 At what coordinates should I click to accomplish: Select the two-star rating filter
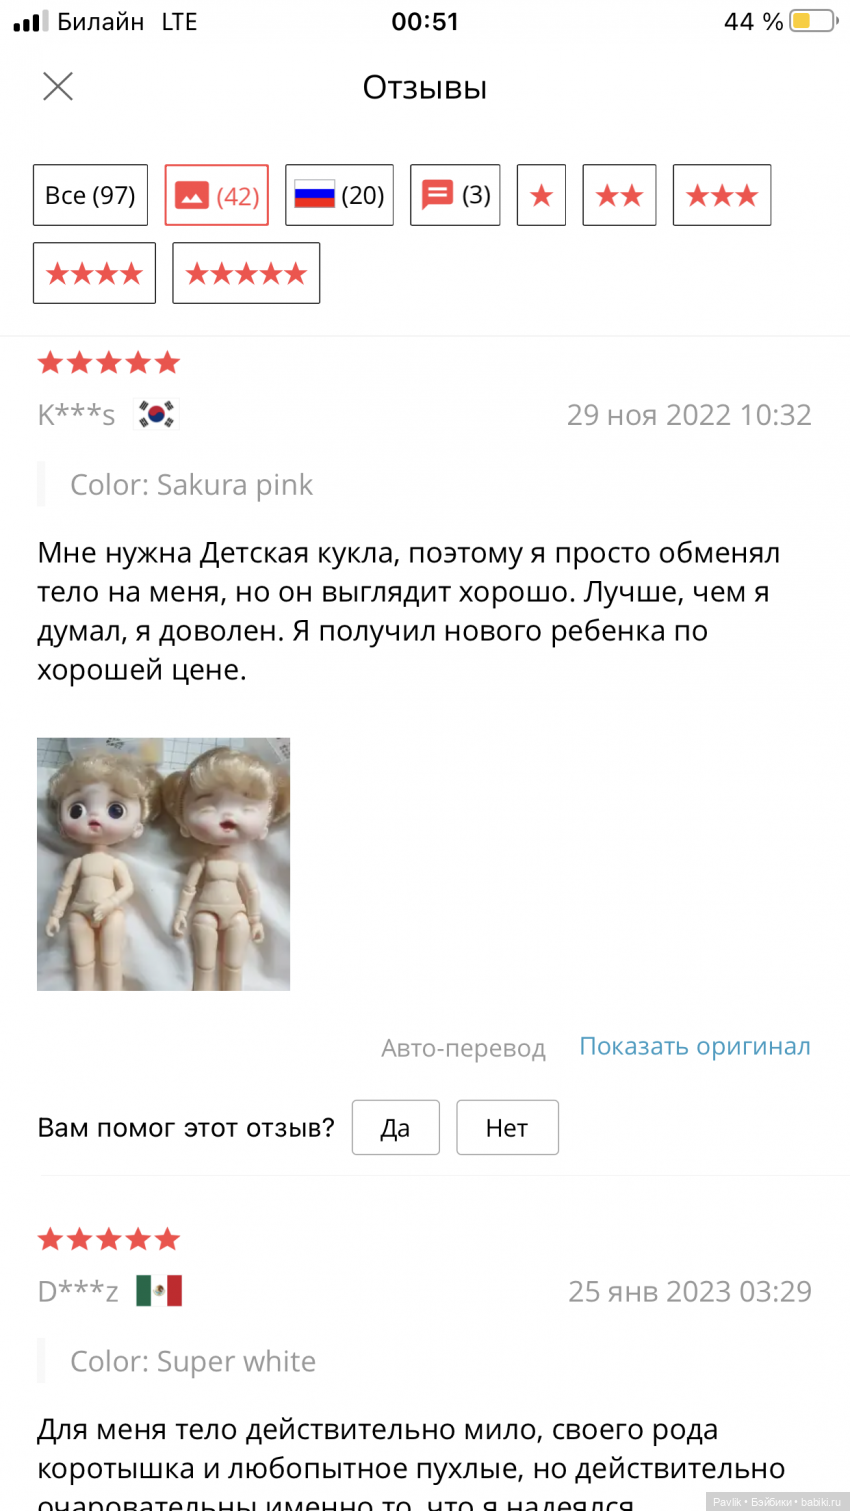pos(619,195)
